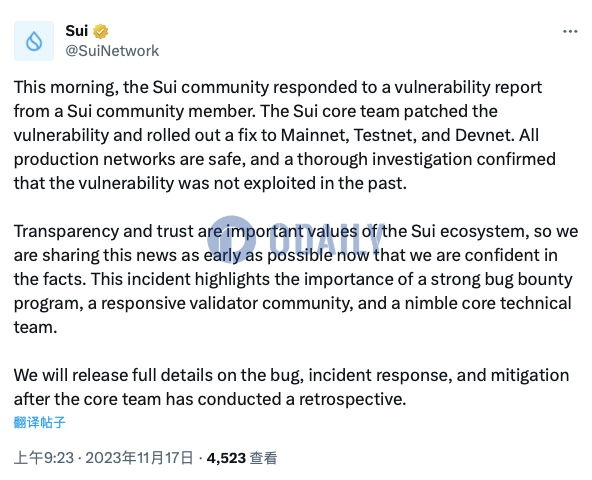This screenshot has height=480, width=592.
Task: Click the 2023年11月17日 post date
Action: [x=139, y=458]
